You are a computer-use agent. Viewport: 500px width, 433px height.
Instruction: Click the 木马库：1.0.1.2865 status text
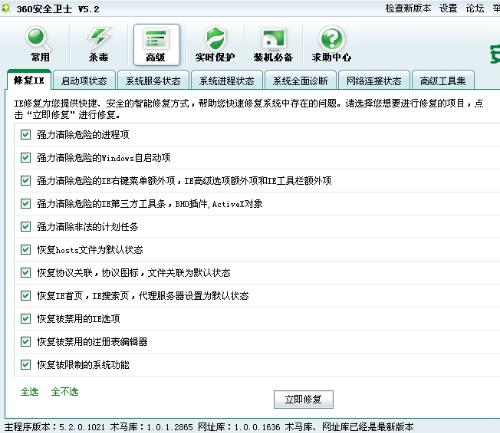tap(151, 427)
